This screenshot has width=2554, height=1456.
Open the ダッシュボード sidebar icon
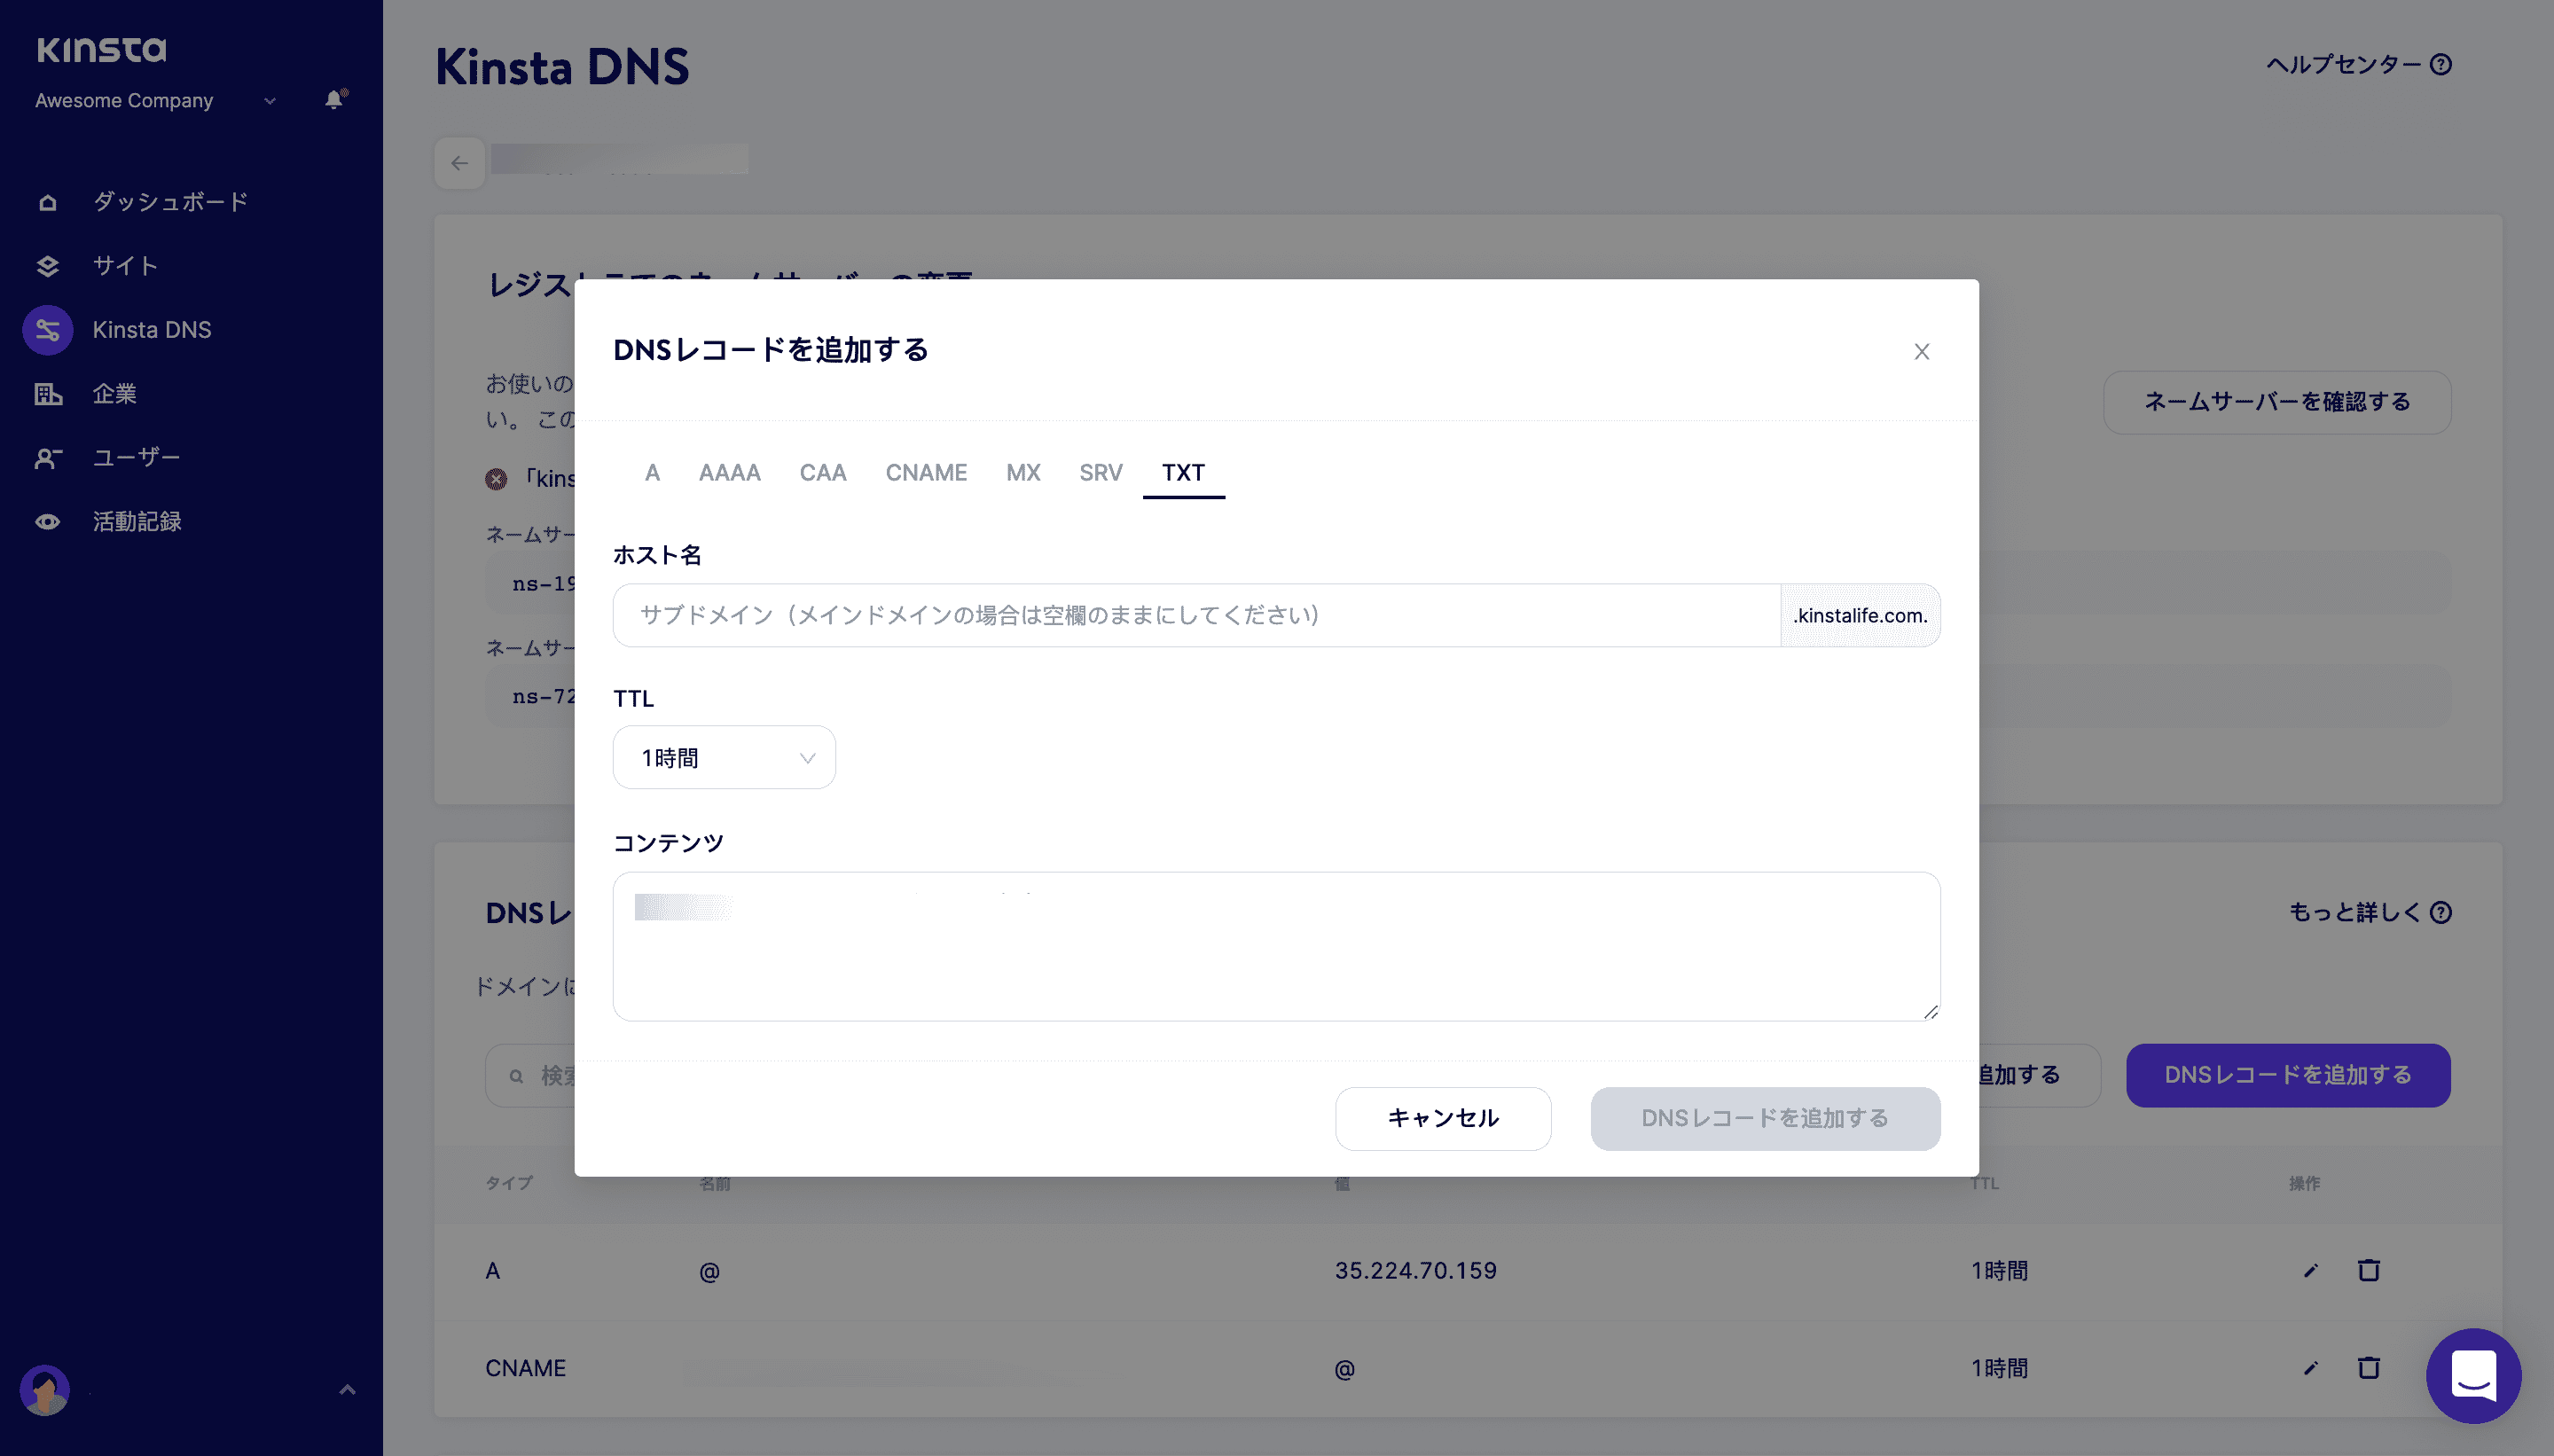pyautogui.click(x=48, y=201)
